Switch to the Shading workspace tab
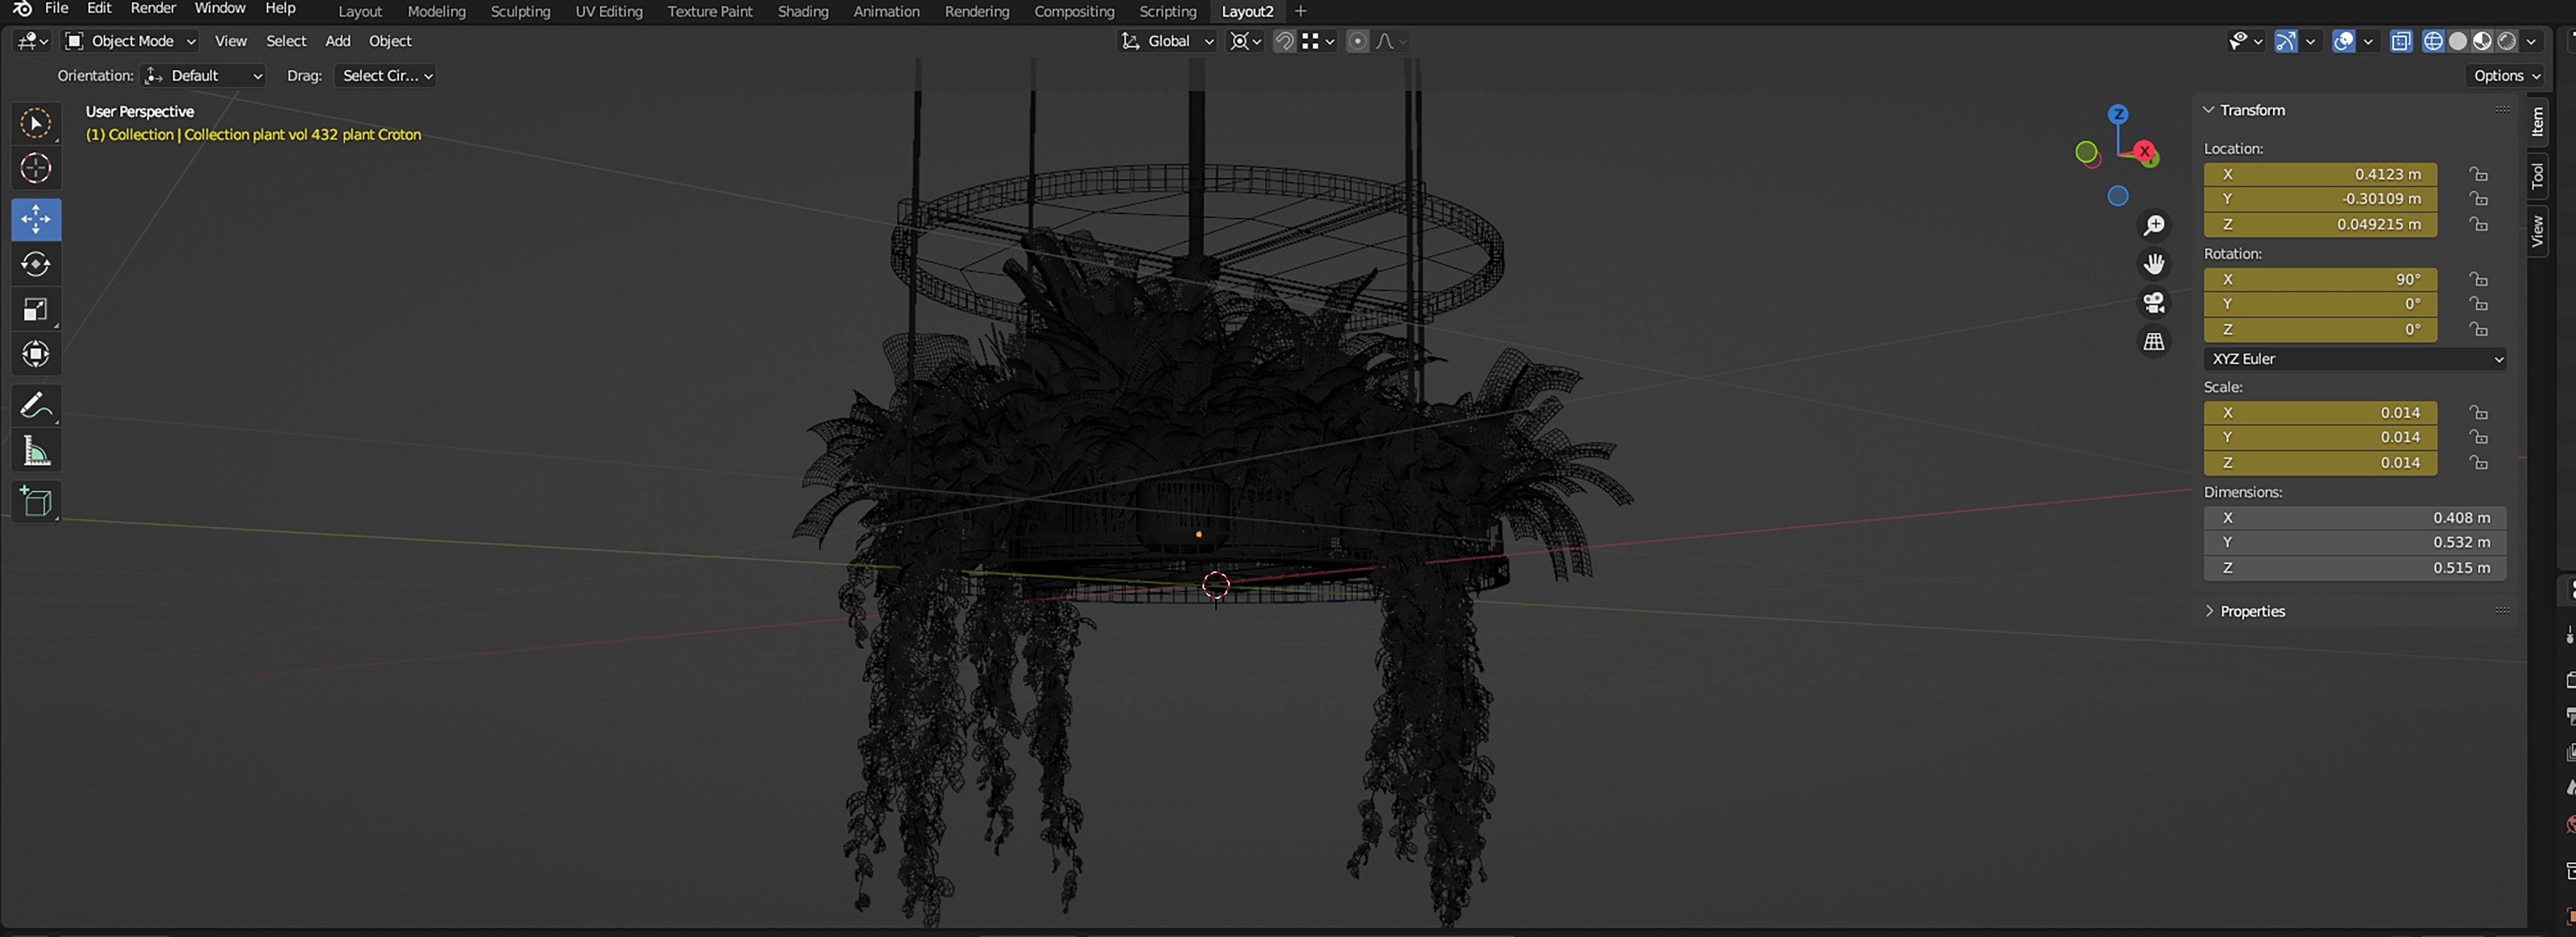Screen dimensions: 2576x937 pos(803,11)
